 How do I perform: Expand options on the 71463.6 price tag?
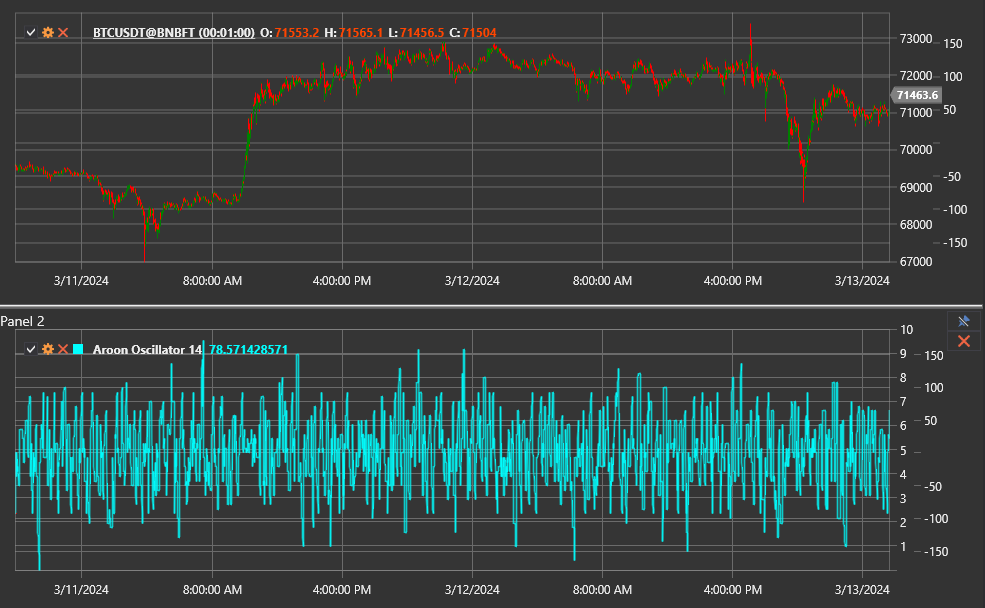917,95
